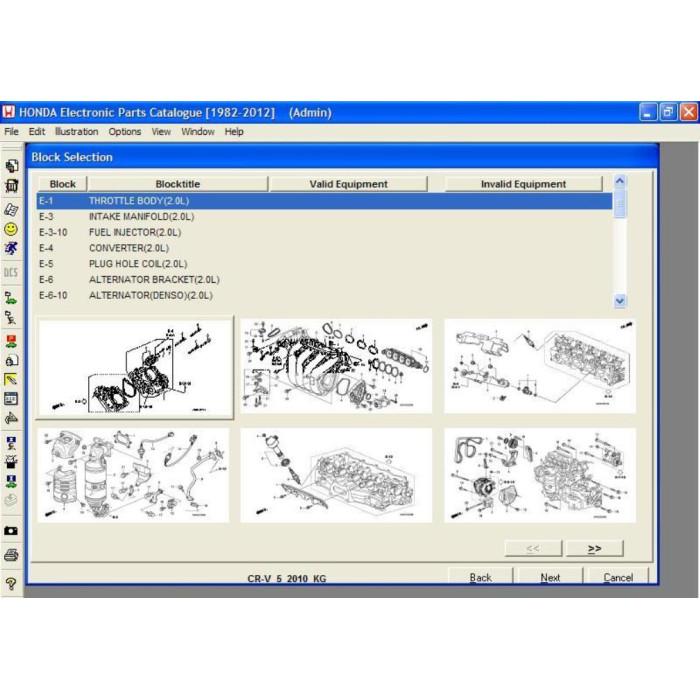Open the File menu
Viewport: 700px width, 700px height.
[11, 132]
